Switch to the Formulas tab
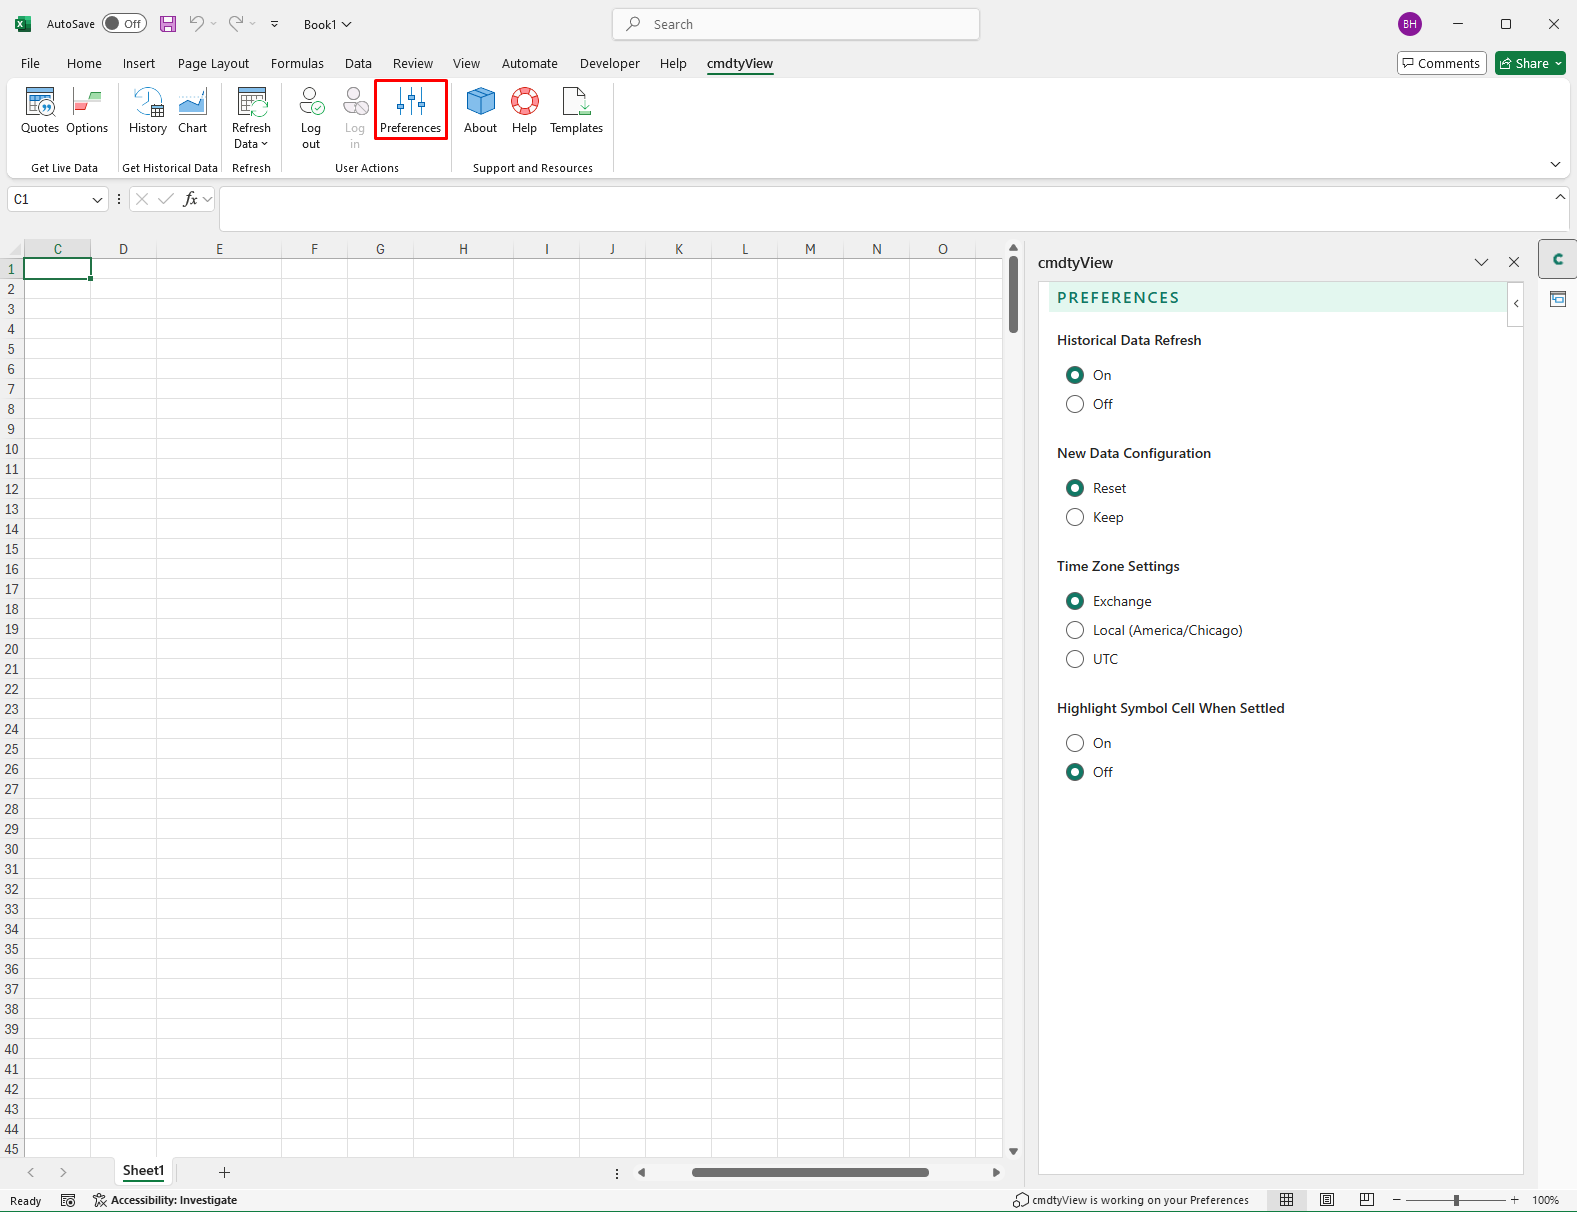Screen dimensions: 1577x1212 [297, 63]
